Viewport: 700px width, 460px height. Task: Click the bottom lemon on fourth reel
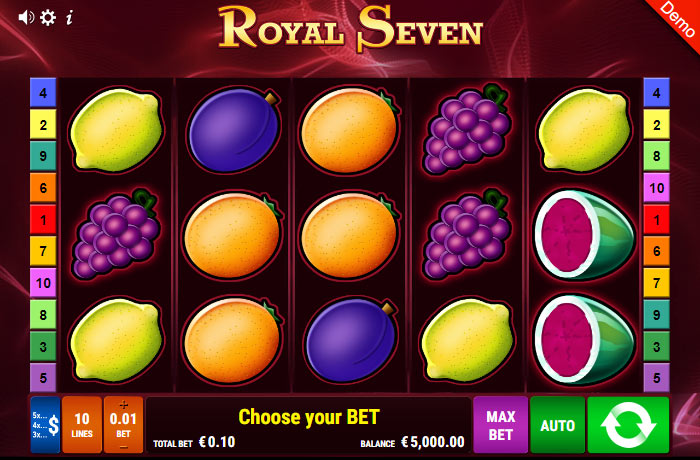(467, 340)
